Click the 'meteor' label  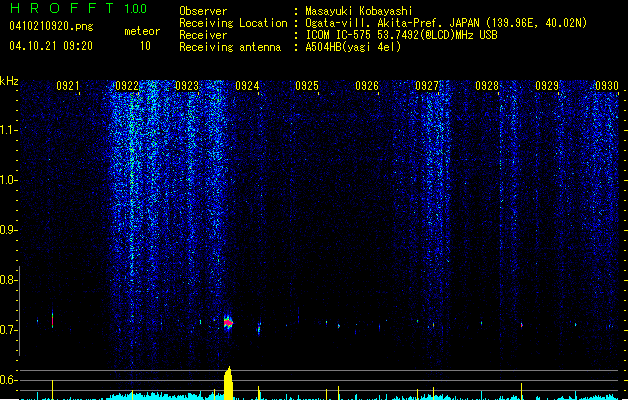pyautogui.click(x=142, y=31)
